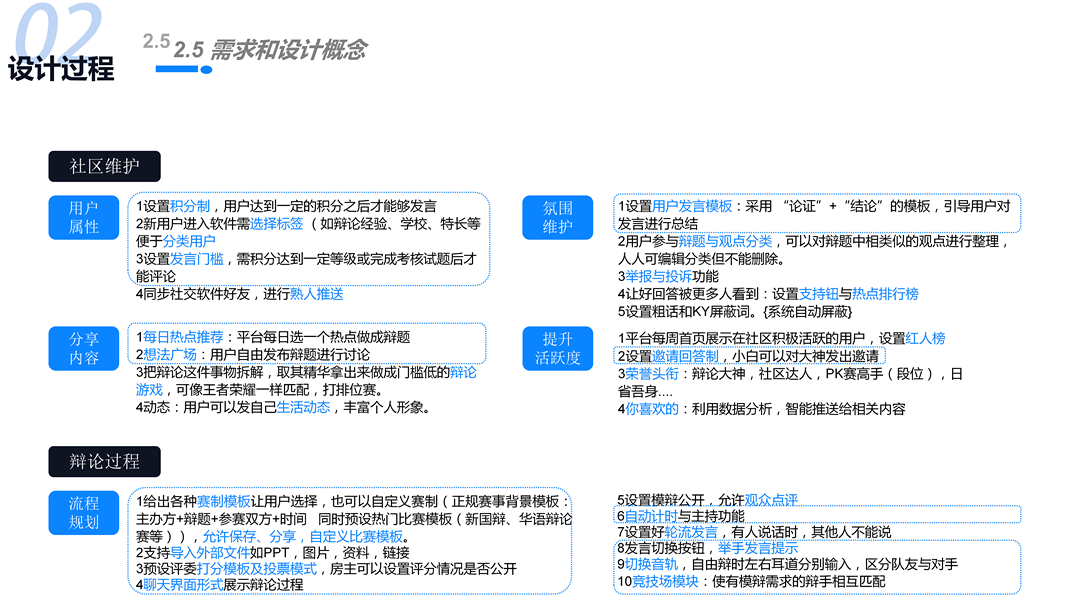
Task: Click the blue text 轮流发言
Action: click(691, 532)
